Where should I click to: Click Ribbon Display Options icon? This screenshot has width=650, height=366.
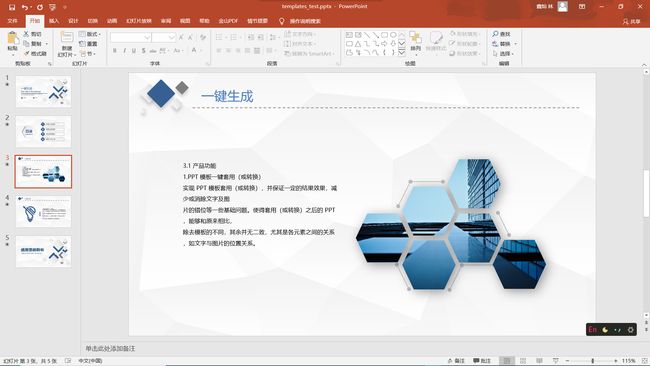pyautogui.click(x=582, y=7)
